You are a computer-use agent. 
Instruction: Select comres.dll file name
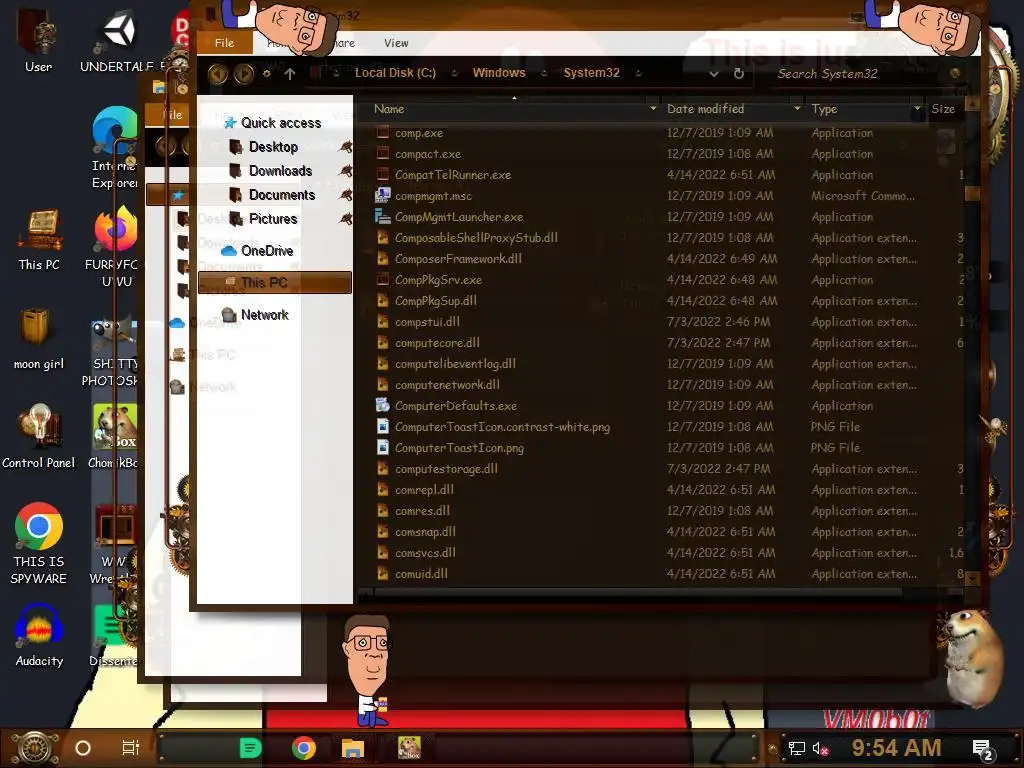pyautogui.click(x=422, y=510)
